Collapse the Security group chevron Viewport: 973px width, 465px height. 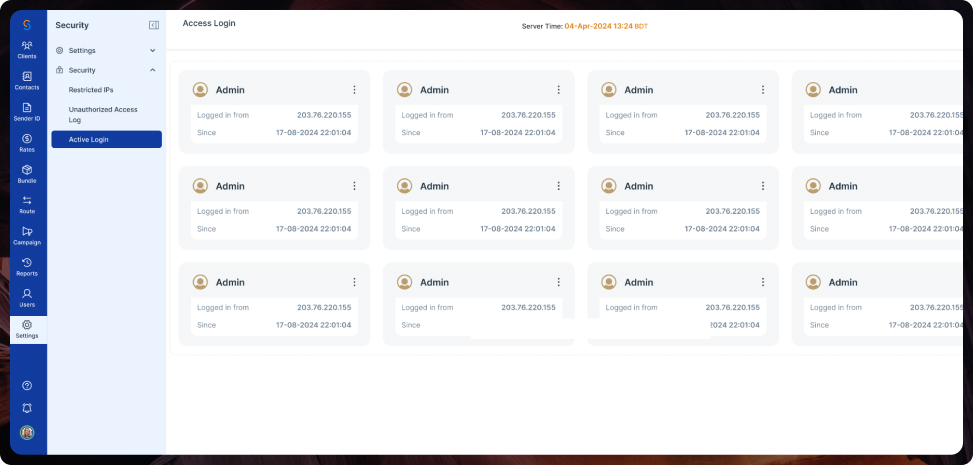[153, 70]
